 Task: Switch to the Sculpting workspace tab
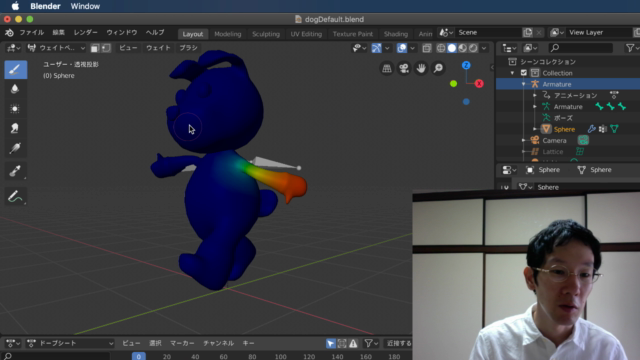tap(266, 34)
